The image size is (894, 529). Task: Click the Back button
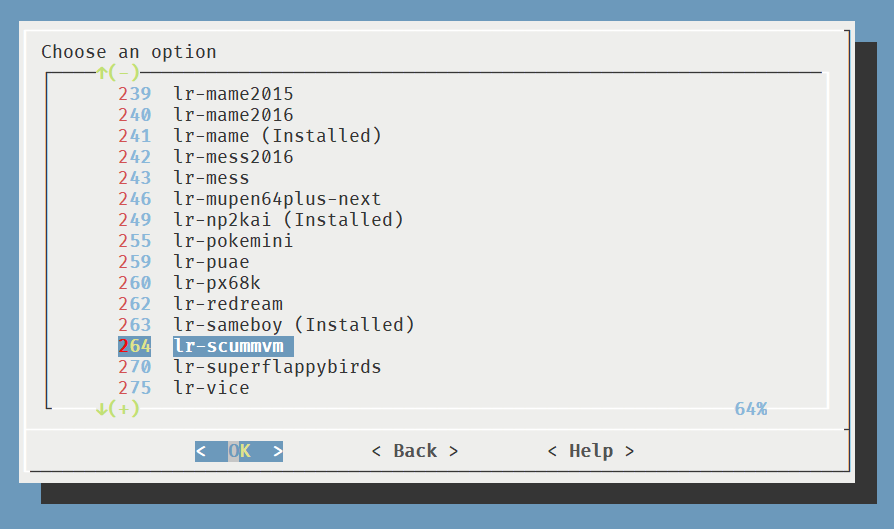(x=415, y=451)
